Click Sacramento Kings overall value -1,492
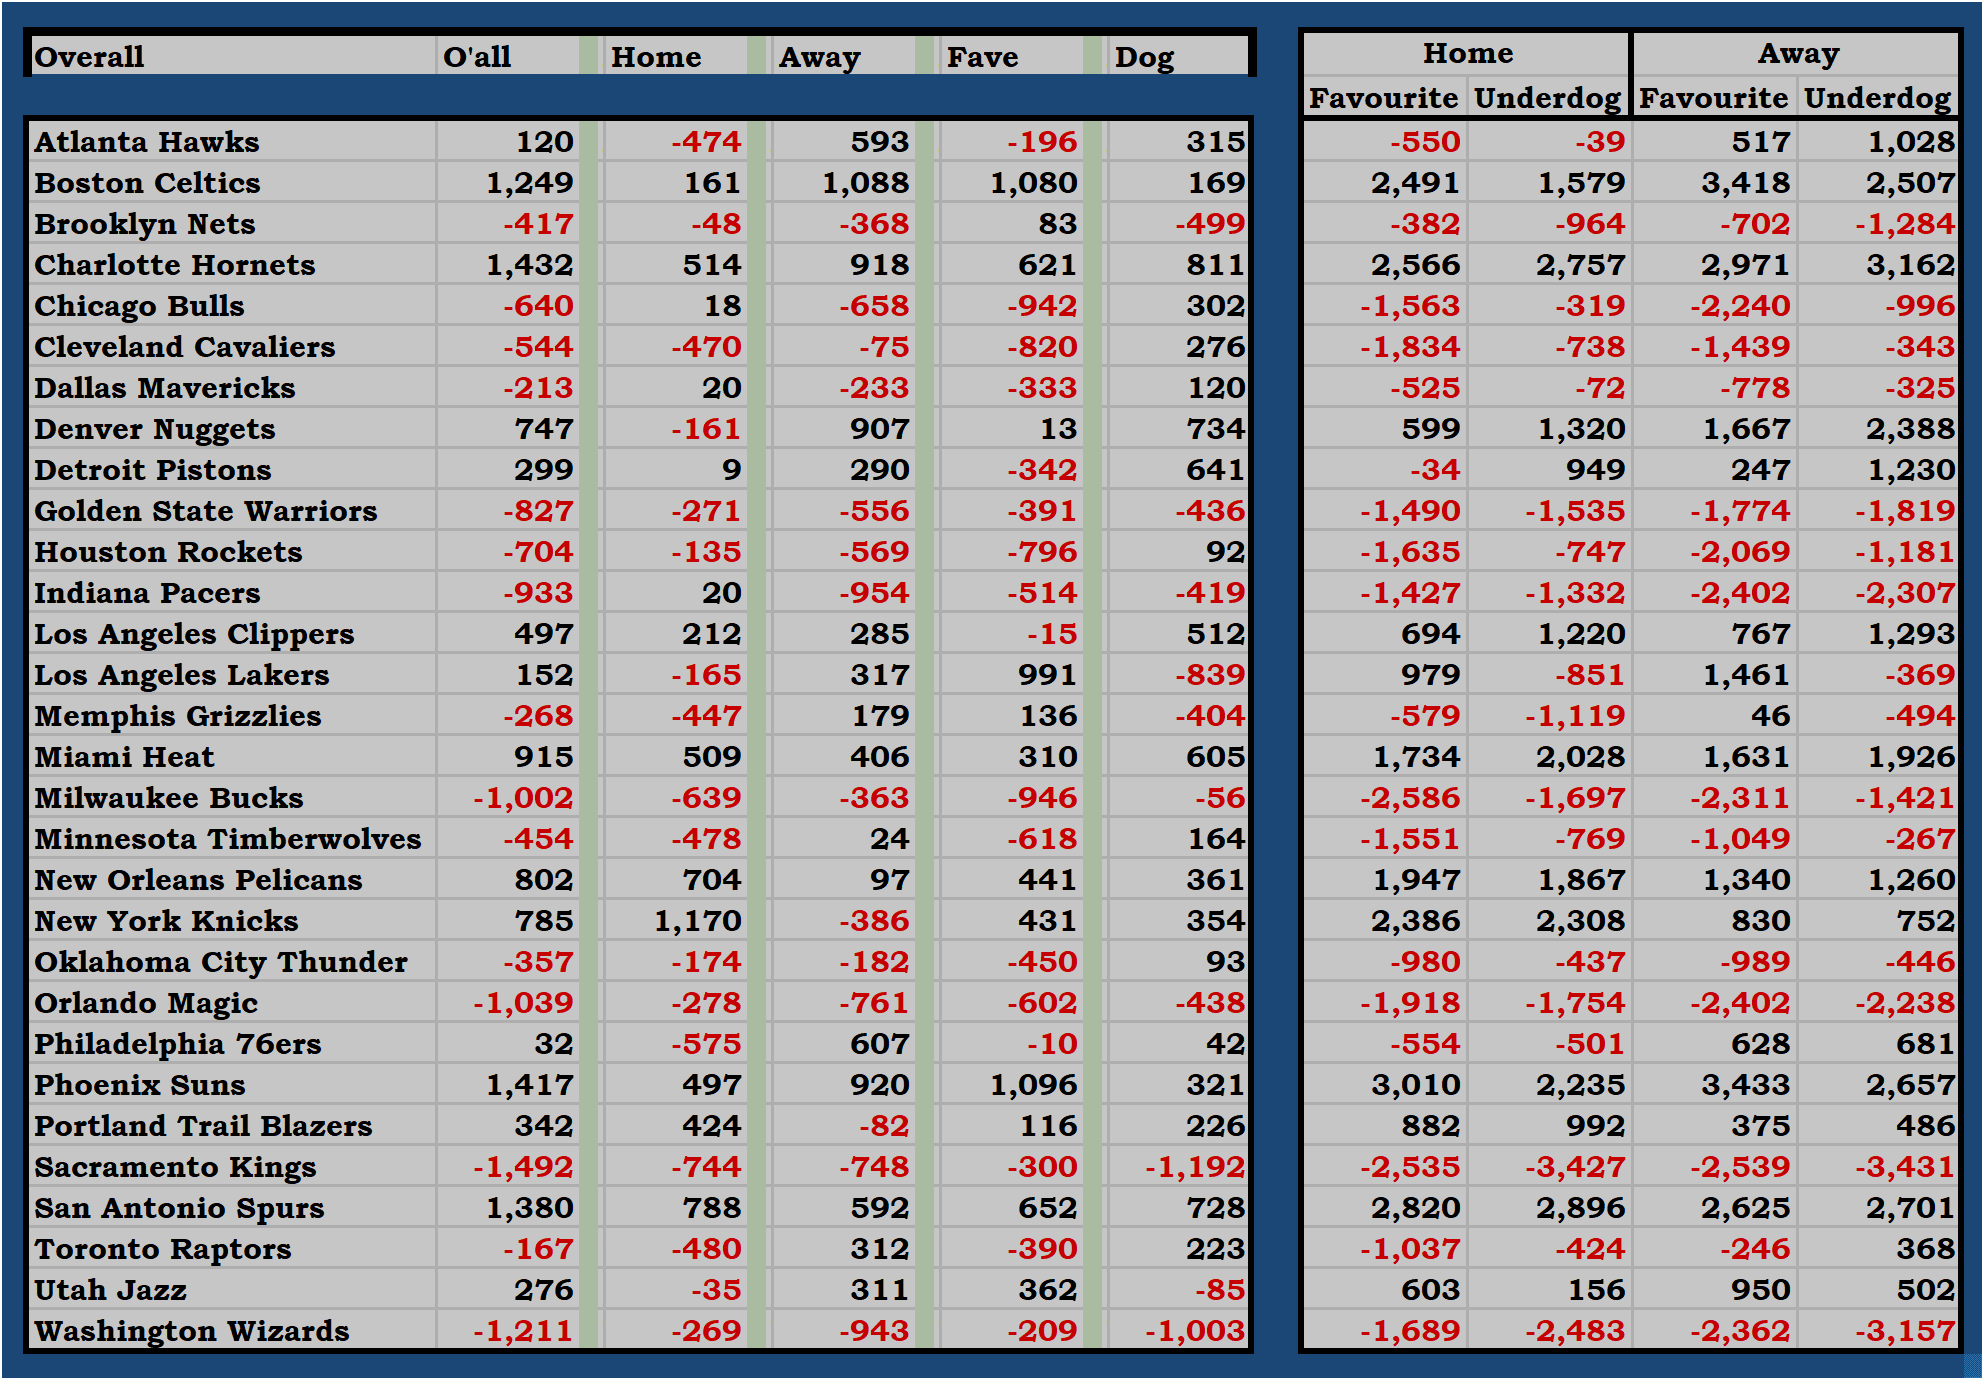Screen dimensions: 1984x1380 point(523,1167)
